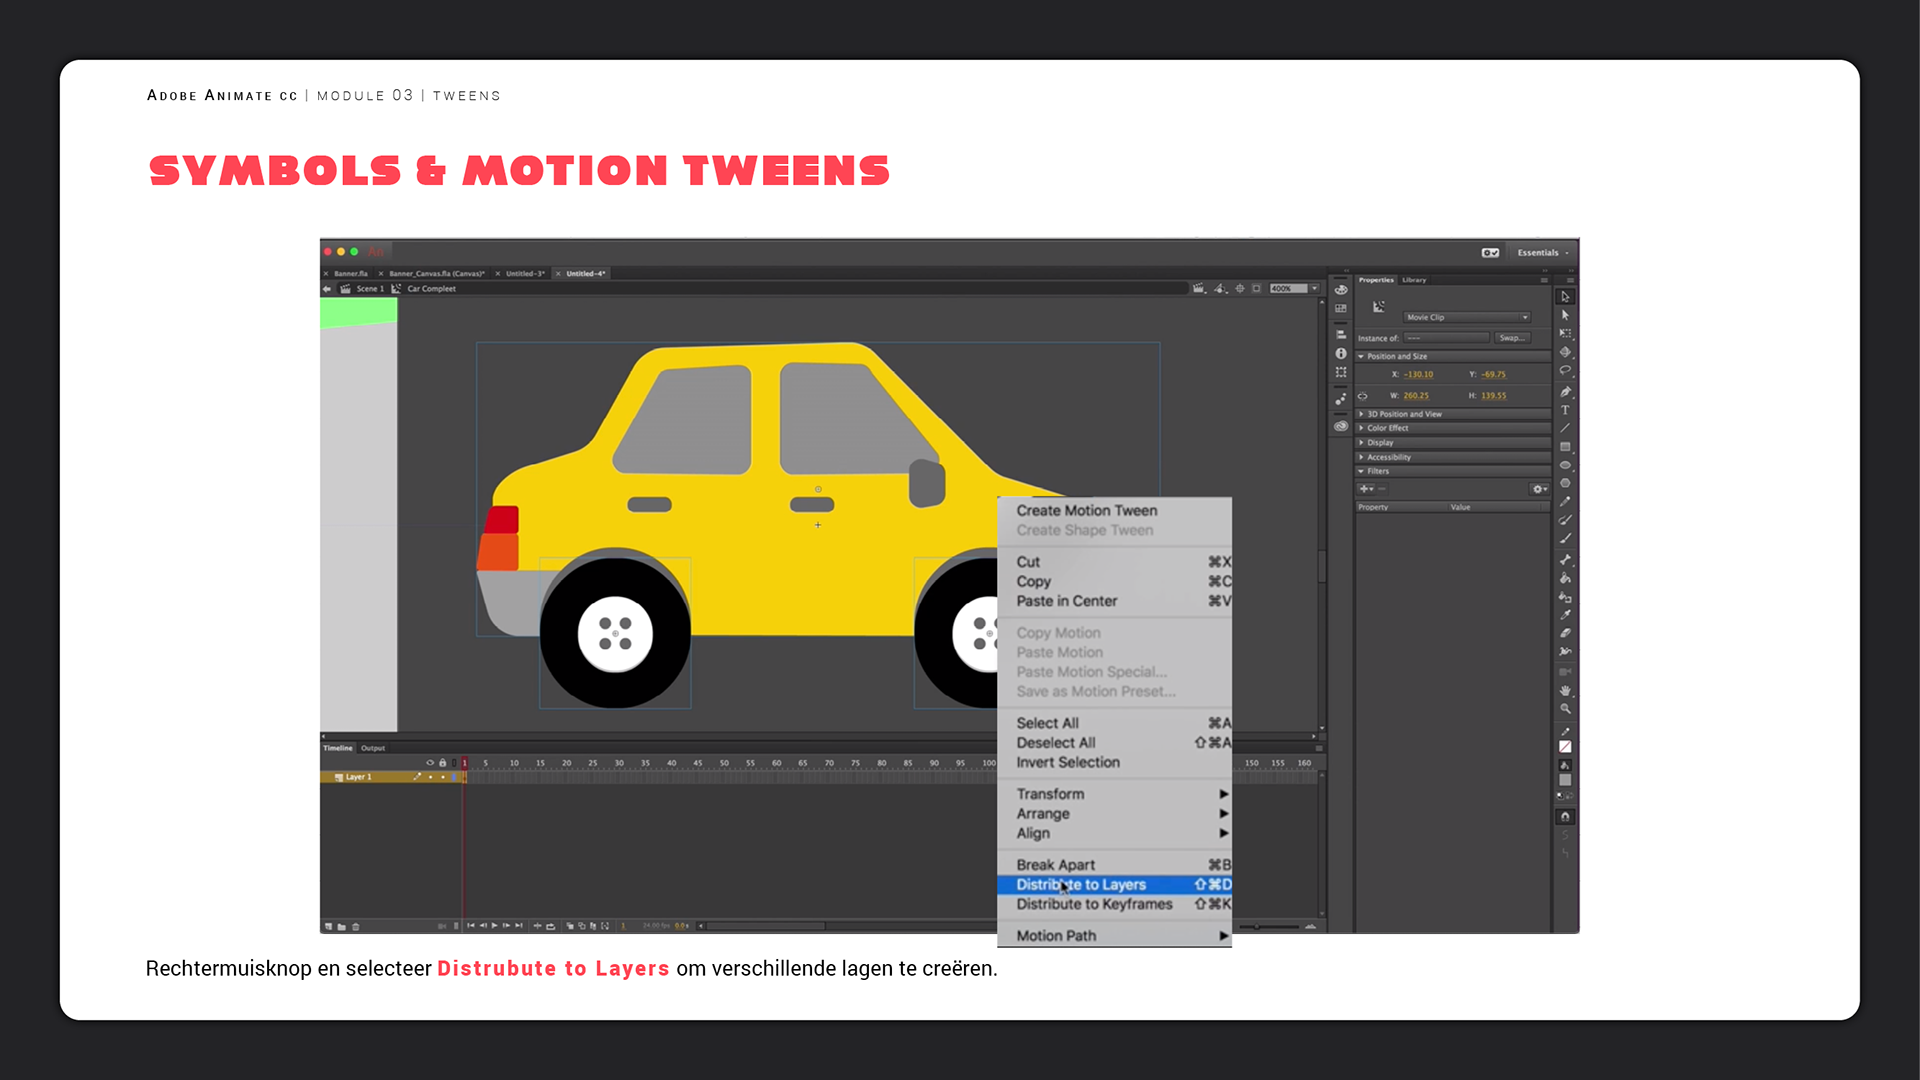Open the Essentials workspace dropdown
The width and height of the screenshot is (1920, 1080).
[x=1542, y=253]
